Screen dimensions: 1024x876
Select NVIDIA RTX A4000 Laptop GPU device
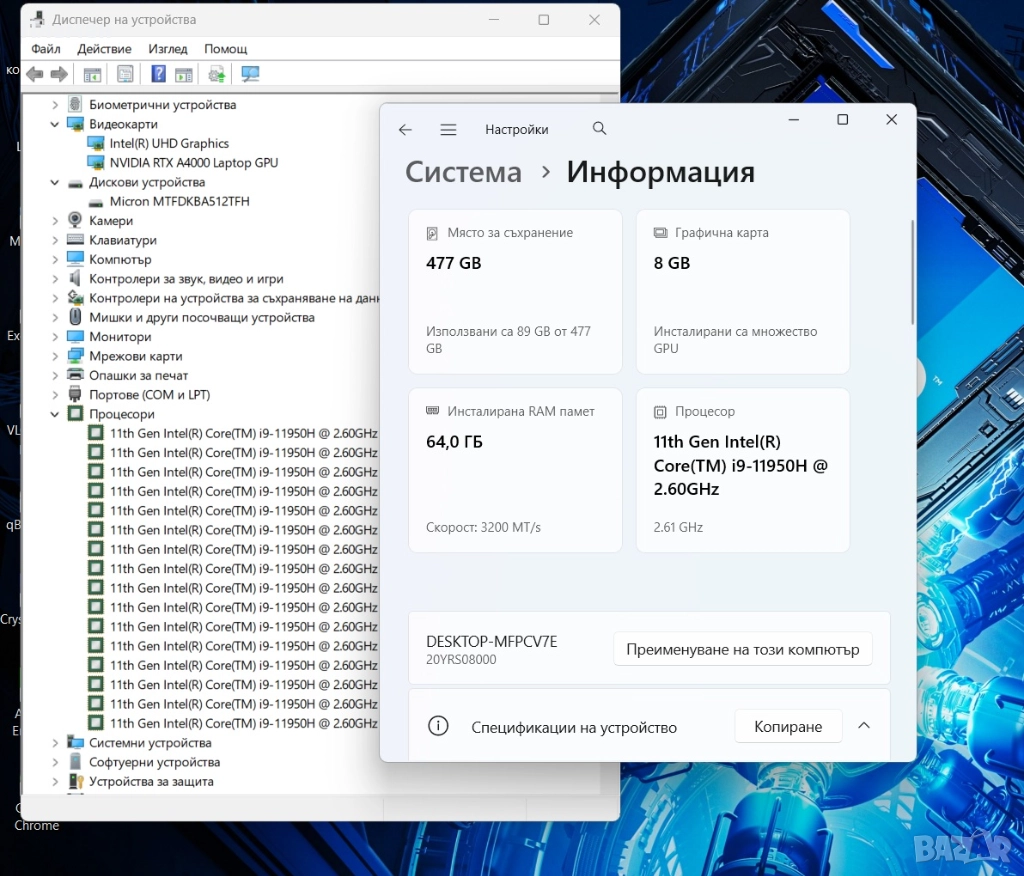pyautogui.click(x=193, y=162)
